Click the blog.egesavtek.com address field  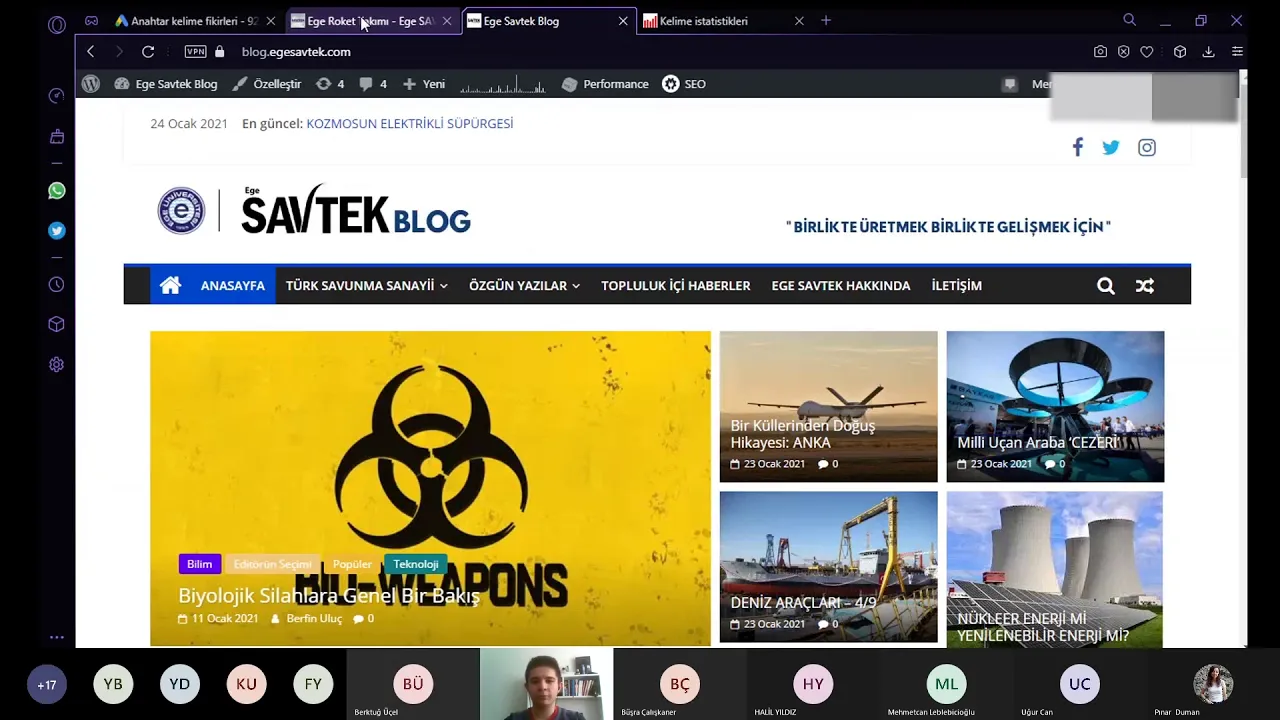pyautogui.click(x=296, y=52)
